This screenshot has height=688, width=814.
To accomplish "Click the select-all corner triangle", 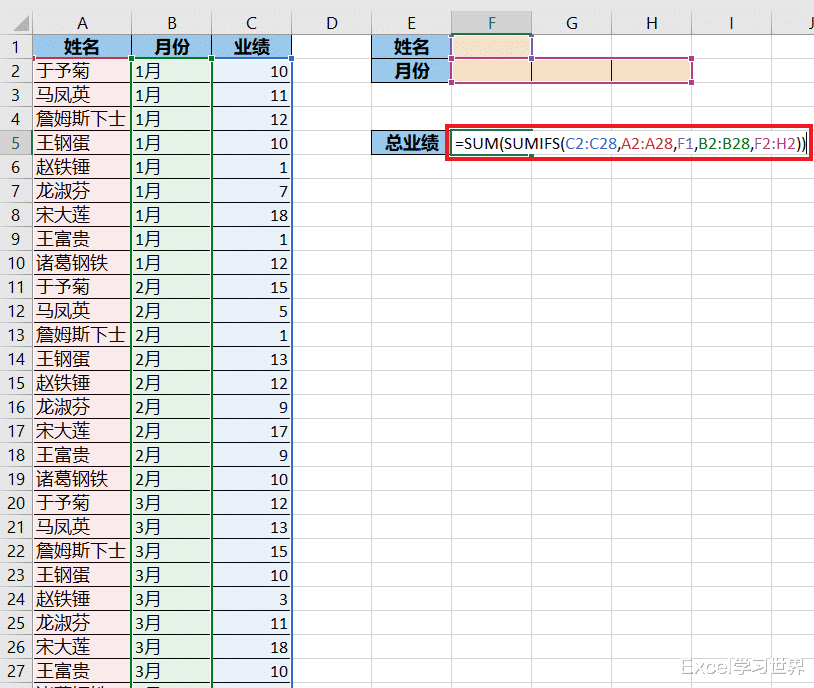I will (20, 23).
